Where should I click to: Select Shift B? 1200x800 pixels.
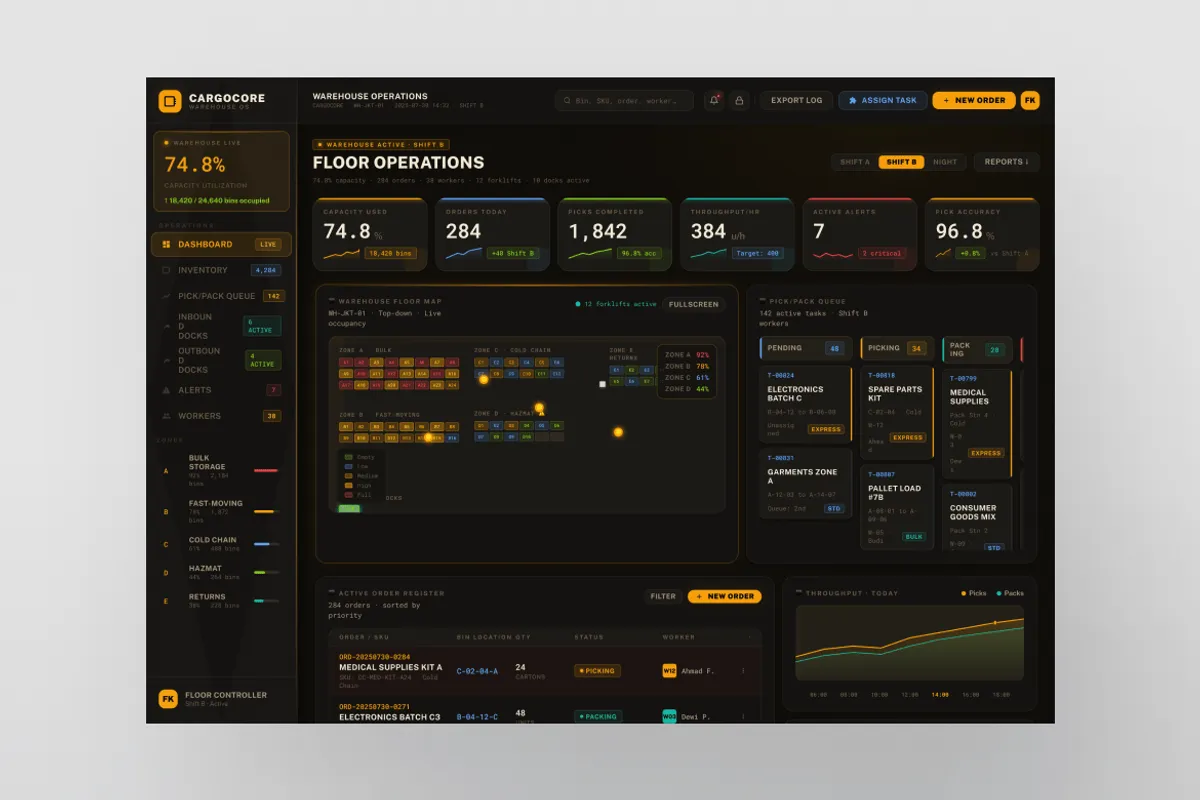902,162
